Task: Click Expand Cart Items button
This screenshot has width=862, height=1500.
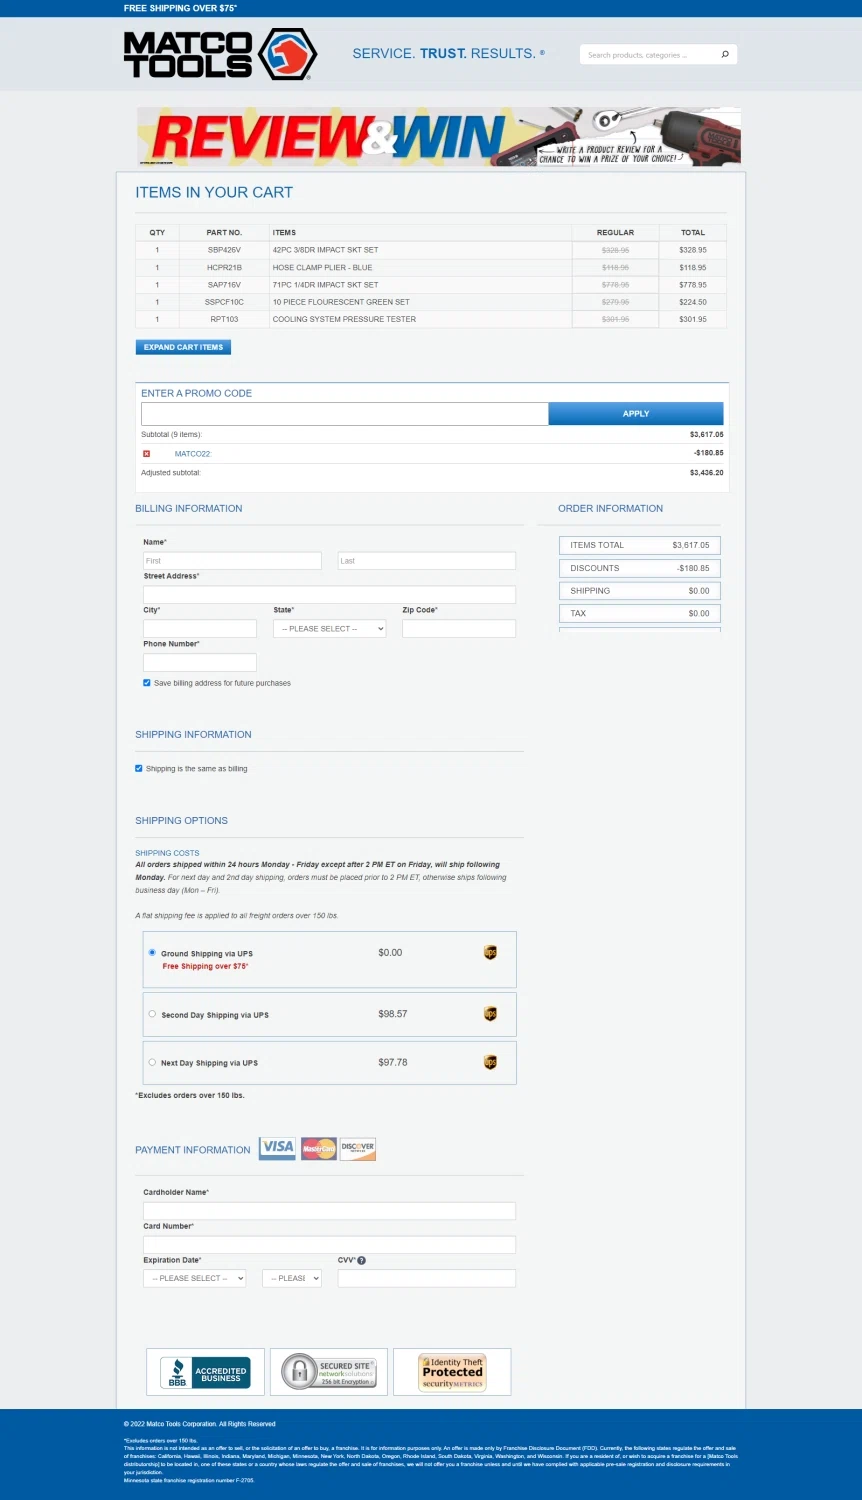Action: pos(183,347)
